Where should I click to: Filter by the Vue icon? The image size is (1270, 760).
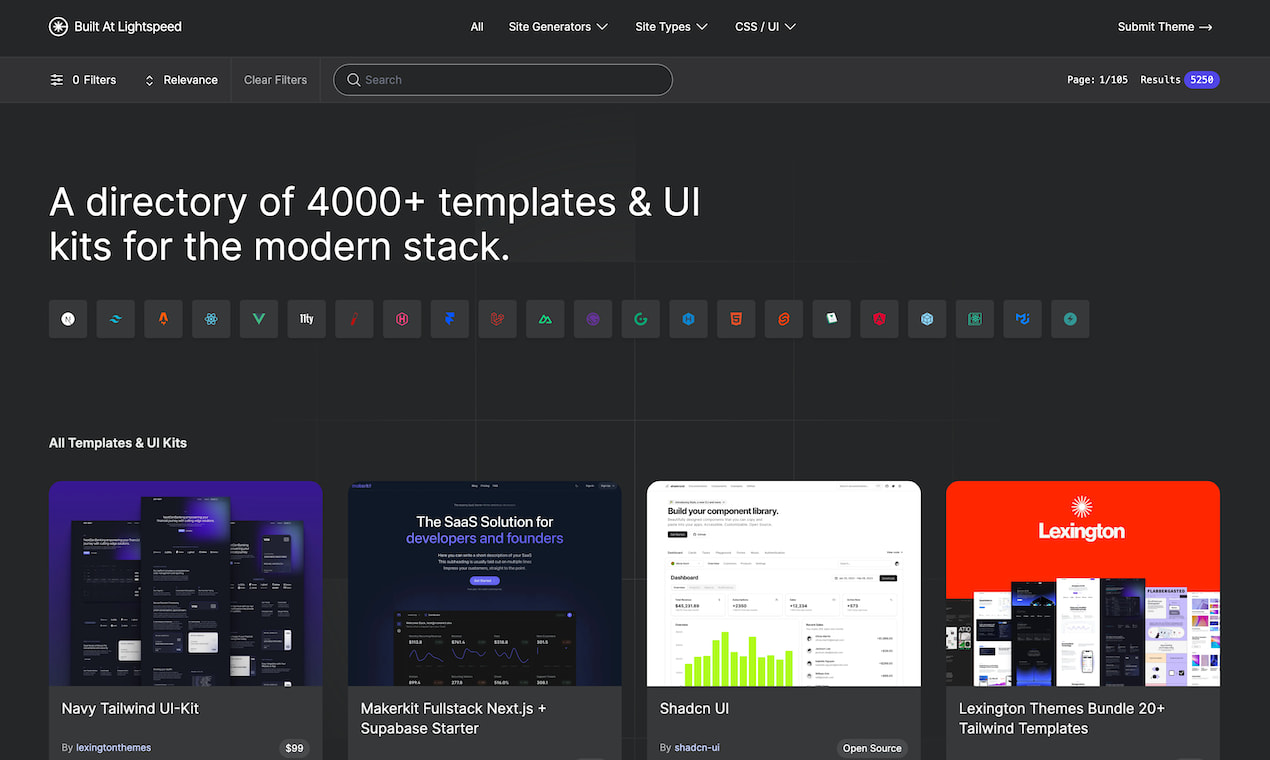(259, 319)
